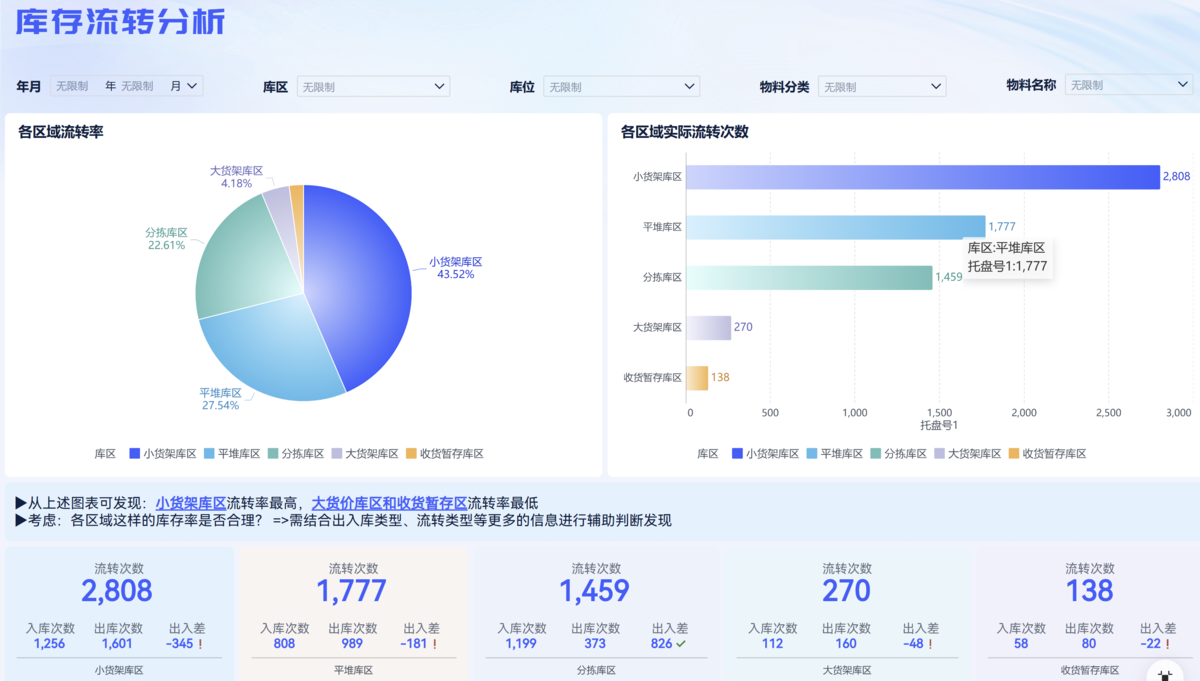Click the 各区域流转率 chart title
Image resolution: width=1200 pixels, height=681 pixels.
click(x=61, y=132)
